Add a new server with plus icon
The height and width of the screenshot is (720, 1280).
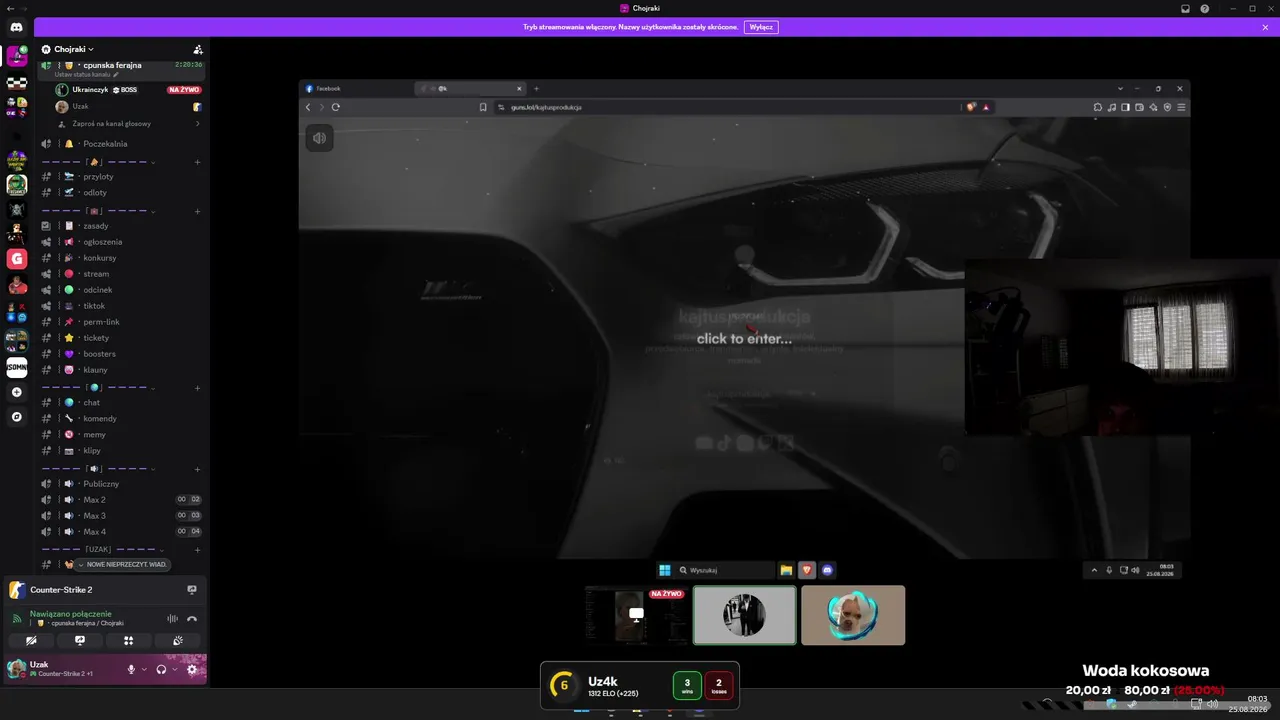pyautogui.click(x=17, y=392)
